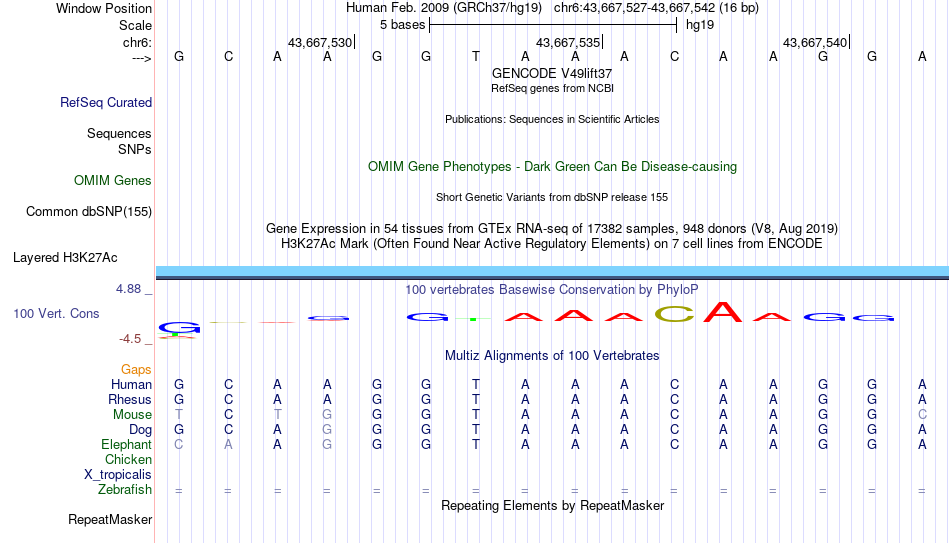Click the Scale label on the left
The height and width of the screenshot is (543, 950).
click(135, 25)
